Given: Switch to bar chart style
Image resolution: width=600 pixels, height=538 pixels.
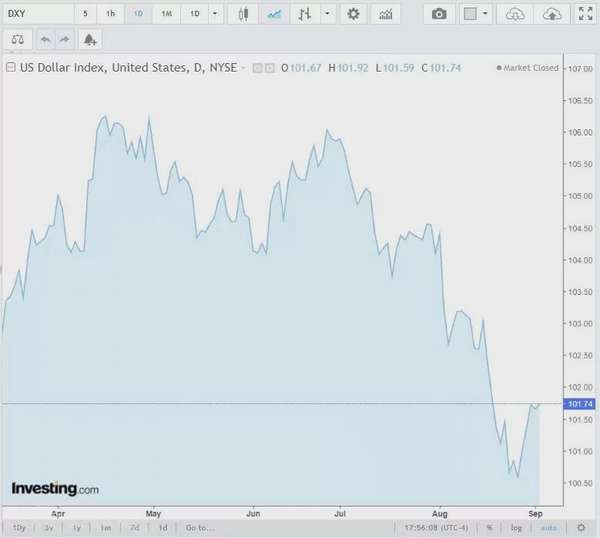Looking at the screenshot, I should 305,14.
